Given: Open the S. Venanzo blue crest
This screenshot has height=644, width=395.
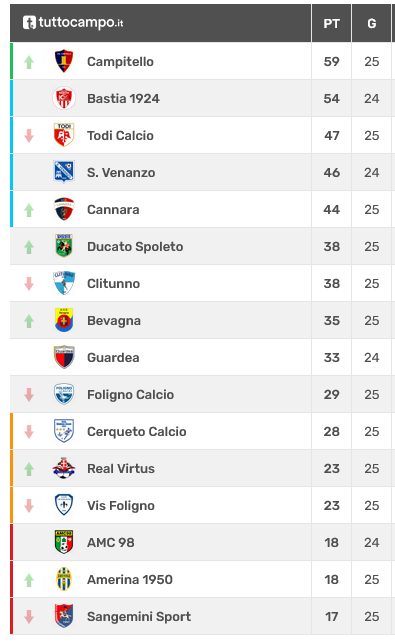Looking at the screenshot, I should coord(64,172).
